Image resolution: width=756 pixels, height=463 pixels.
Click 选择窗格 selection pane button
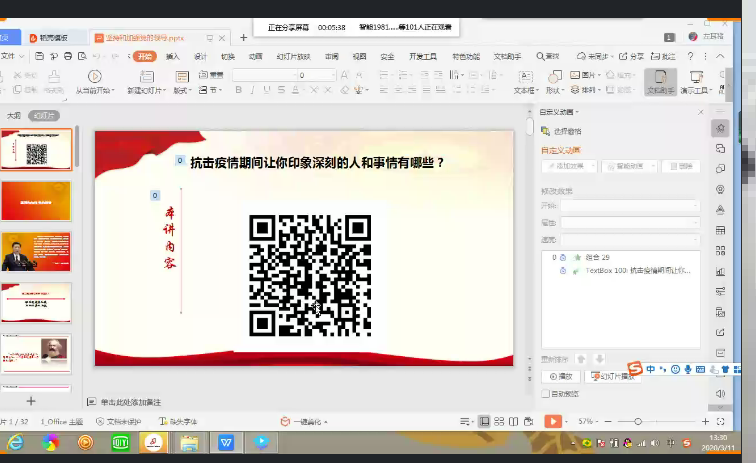(x=561, y=131)
